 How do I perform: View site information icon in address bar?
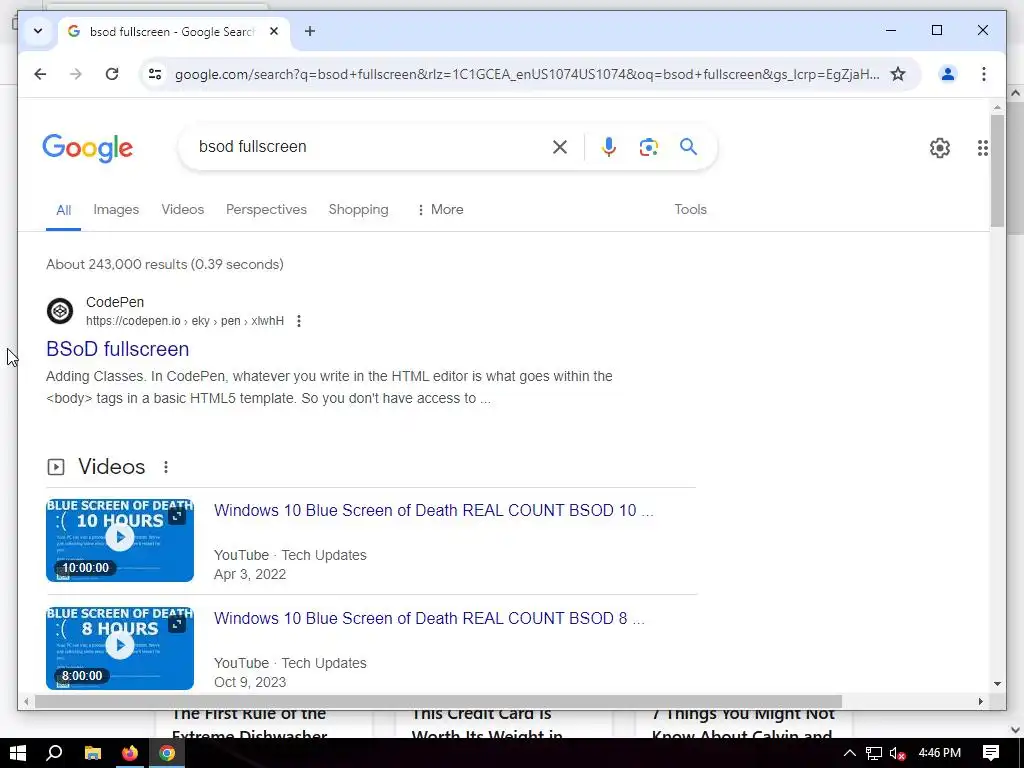pyautogui.click(x=155, y=74)
